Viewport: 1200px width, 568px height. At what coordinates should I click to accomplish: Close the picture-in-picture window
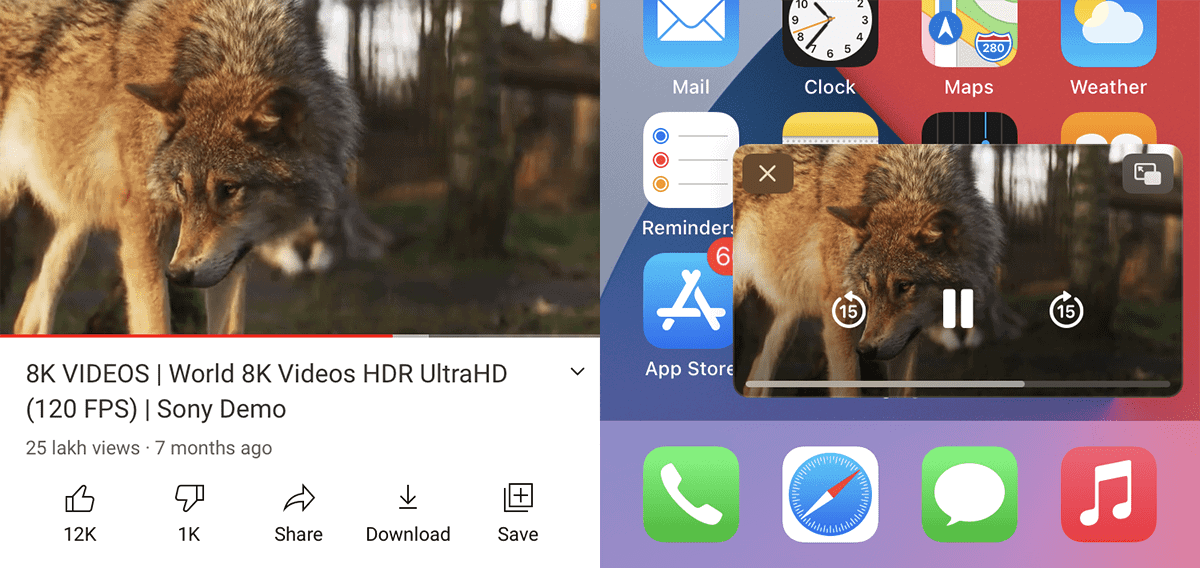(767, 174)
